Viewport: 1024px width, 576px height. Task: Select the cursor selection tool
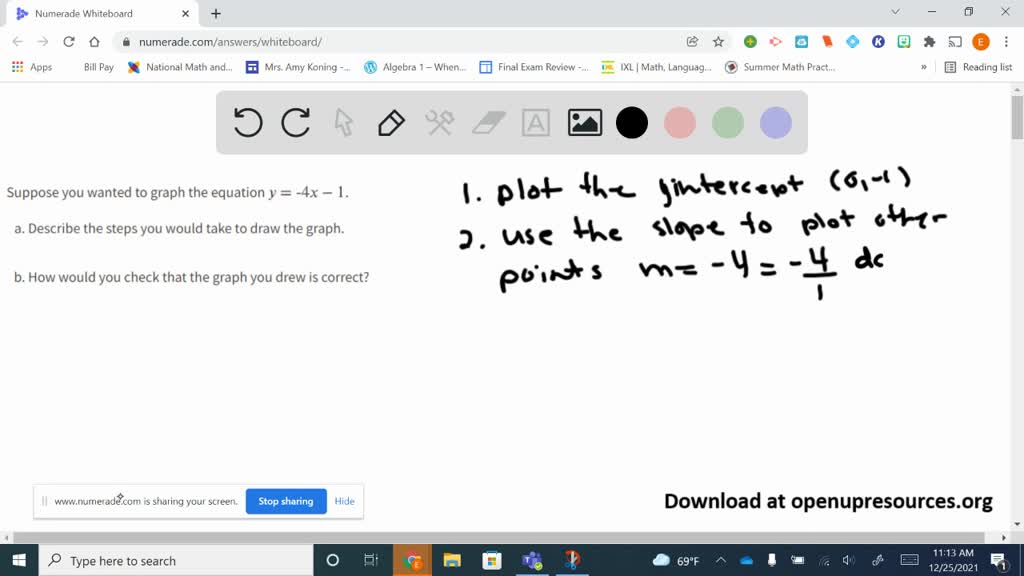(x=343, y=122)
